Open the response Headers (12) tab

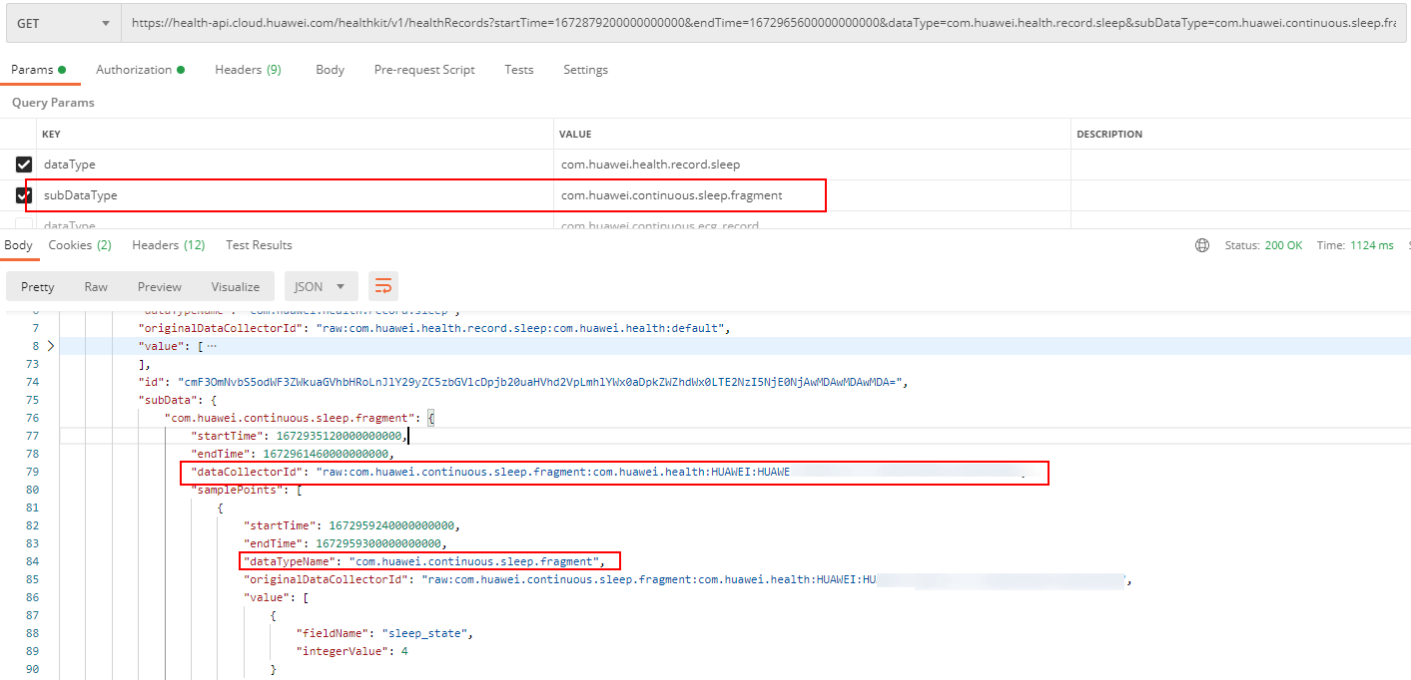168,245
